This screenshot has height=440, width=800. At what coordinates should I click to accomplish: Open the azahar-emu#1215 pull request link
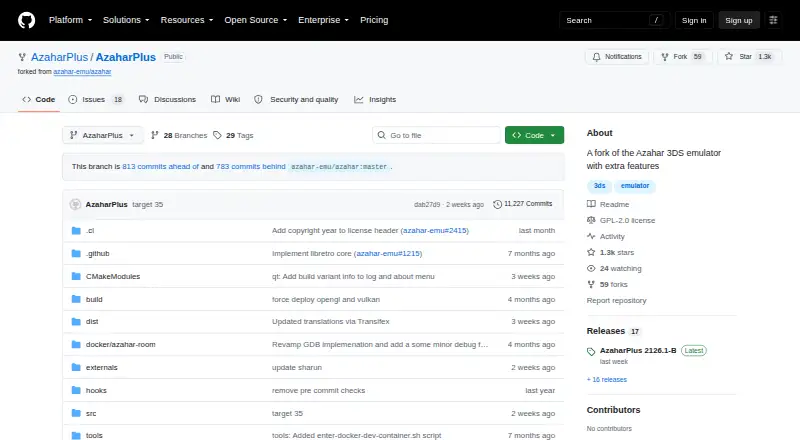(388, 254)
